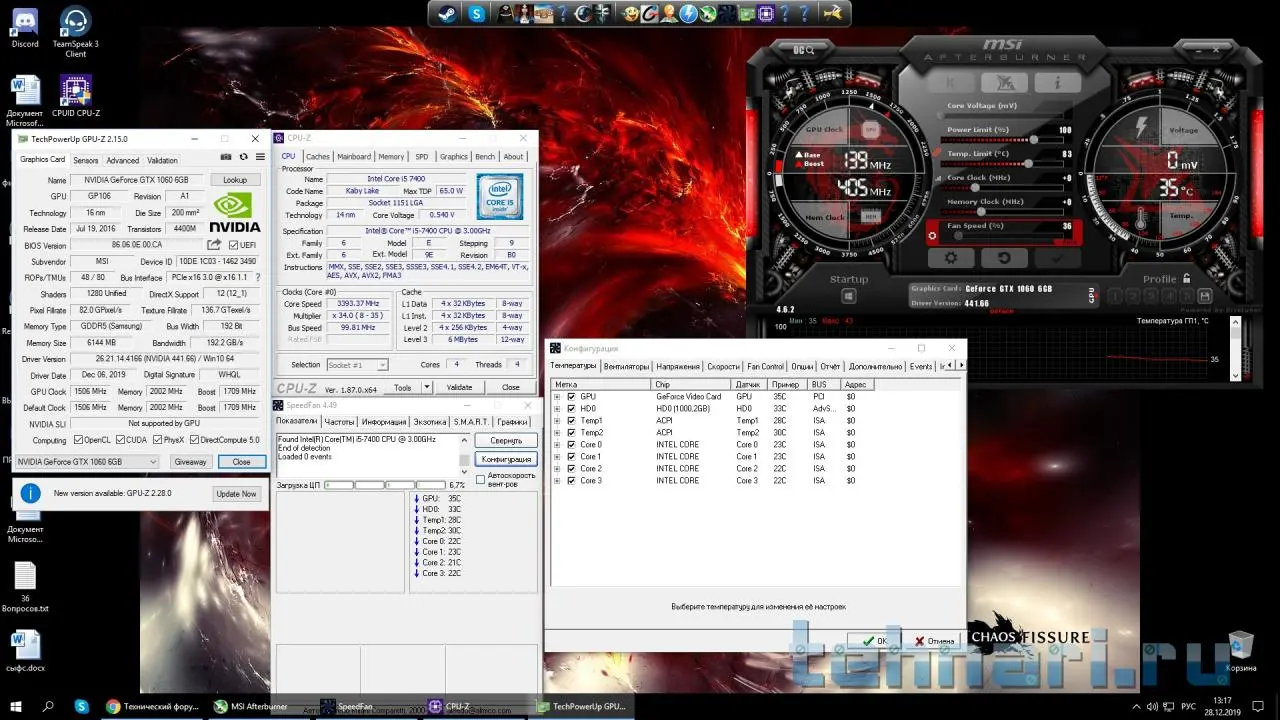Viewport: 1280px width, 720px height.
Task: Open MSI Afterburner settings gear button
Action: pos(950,258)
